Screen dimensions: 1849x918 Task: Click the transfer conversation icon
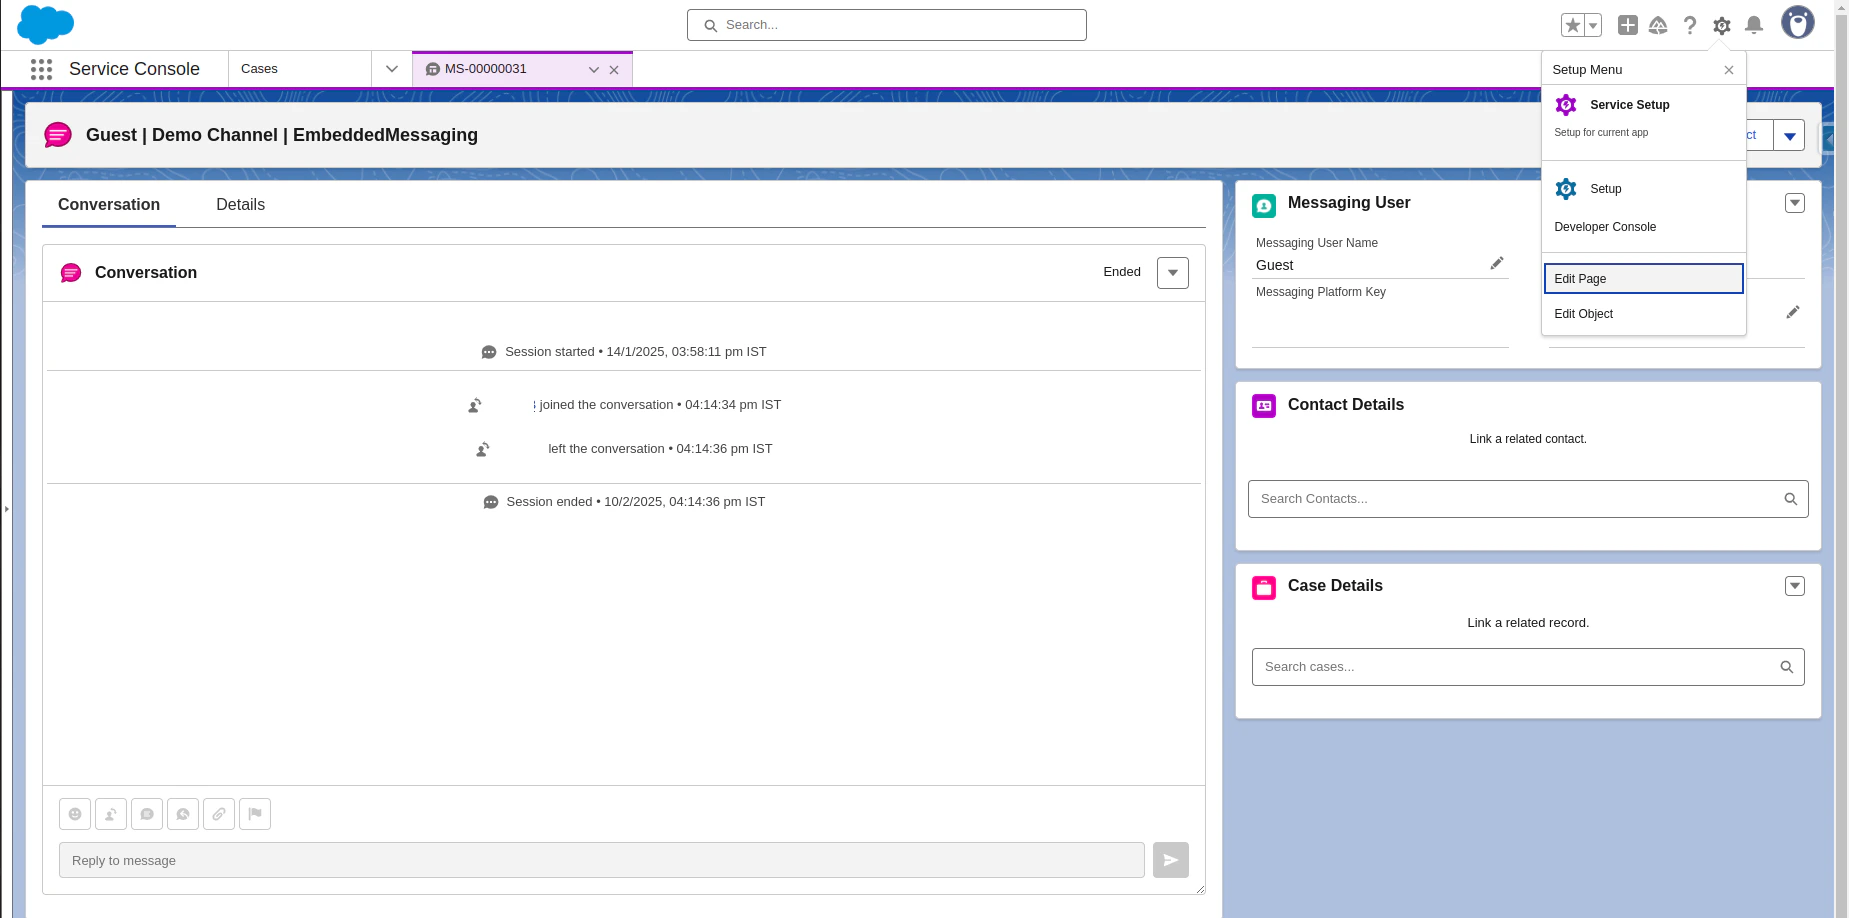point(111,813)
